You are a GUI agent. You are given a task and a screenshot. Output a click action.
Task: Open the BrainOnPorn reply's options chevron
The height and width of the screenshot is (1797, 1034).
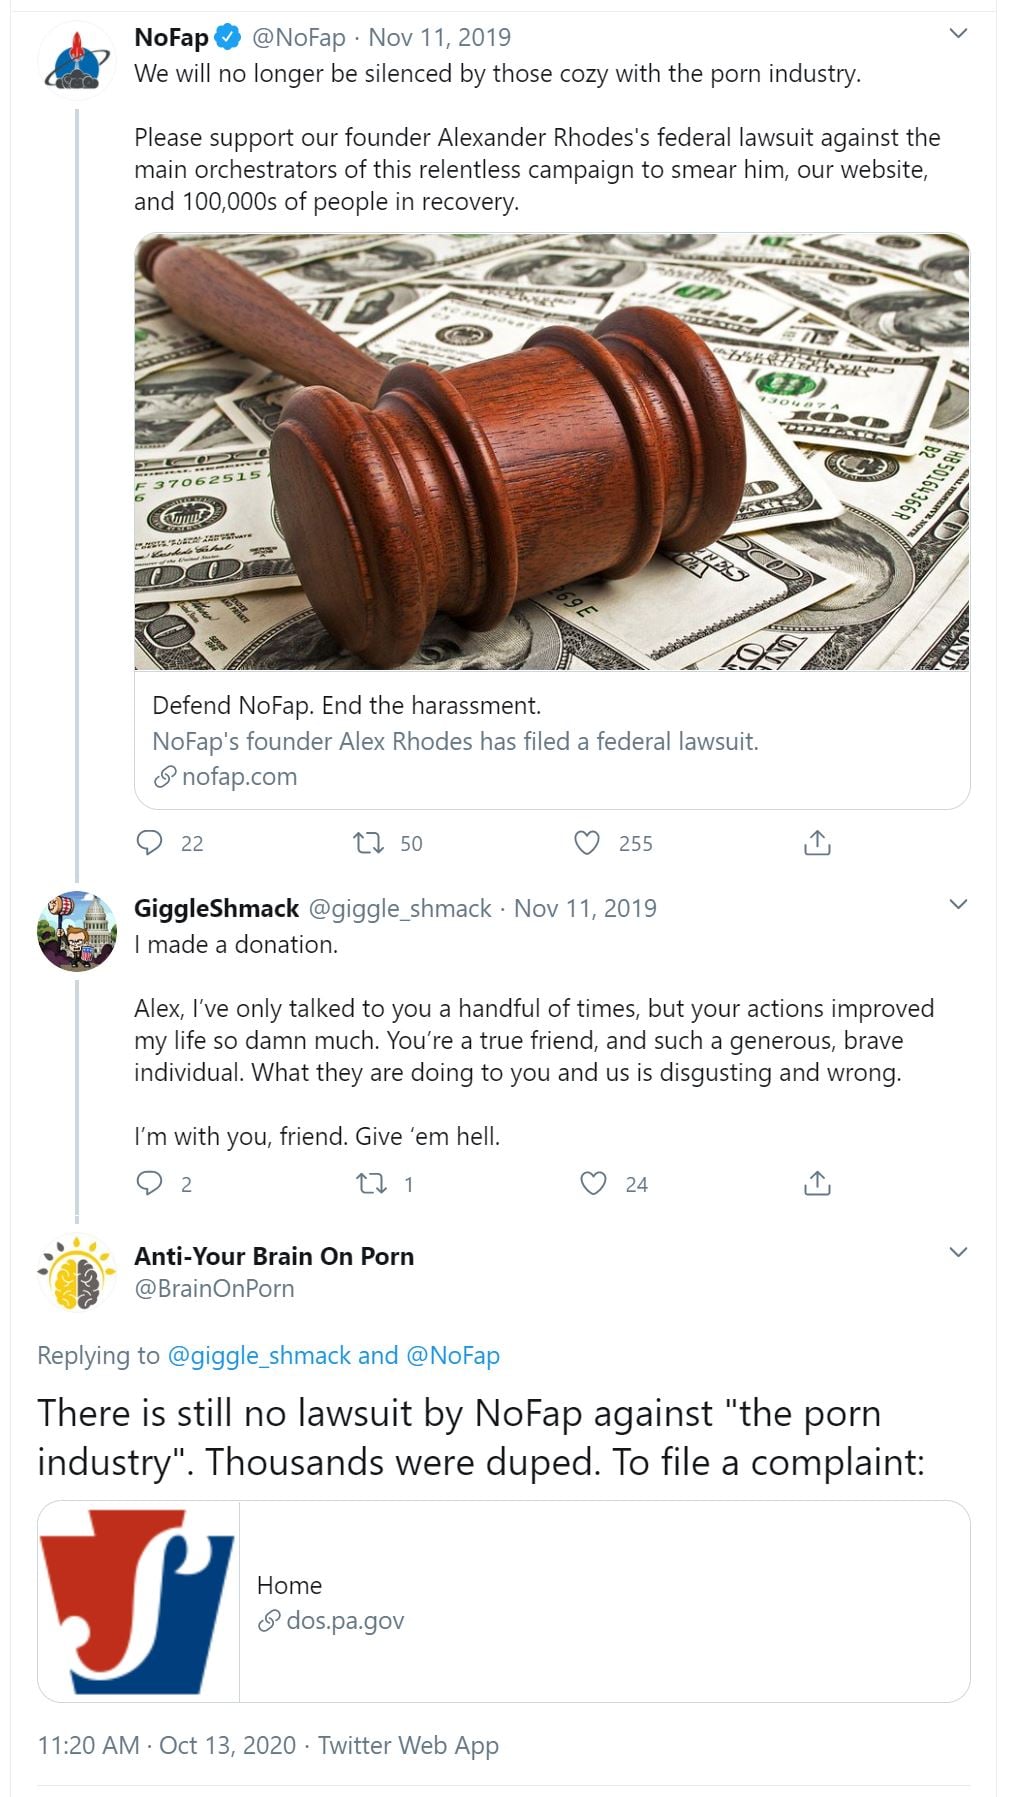pyautogui.click(x=958, y=1253)
